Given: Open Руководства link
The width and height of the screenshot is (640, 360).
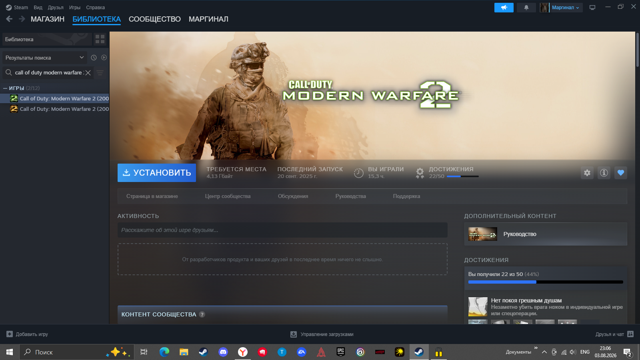Looking at the screenshot, I should coord(351,196).
